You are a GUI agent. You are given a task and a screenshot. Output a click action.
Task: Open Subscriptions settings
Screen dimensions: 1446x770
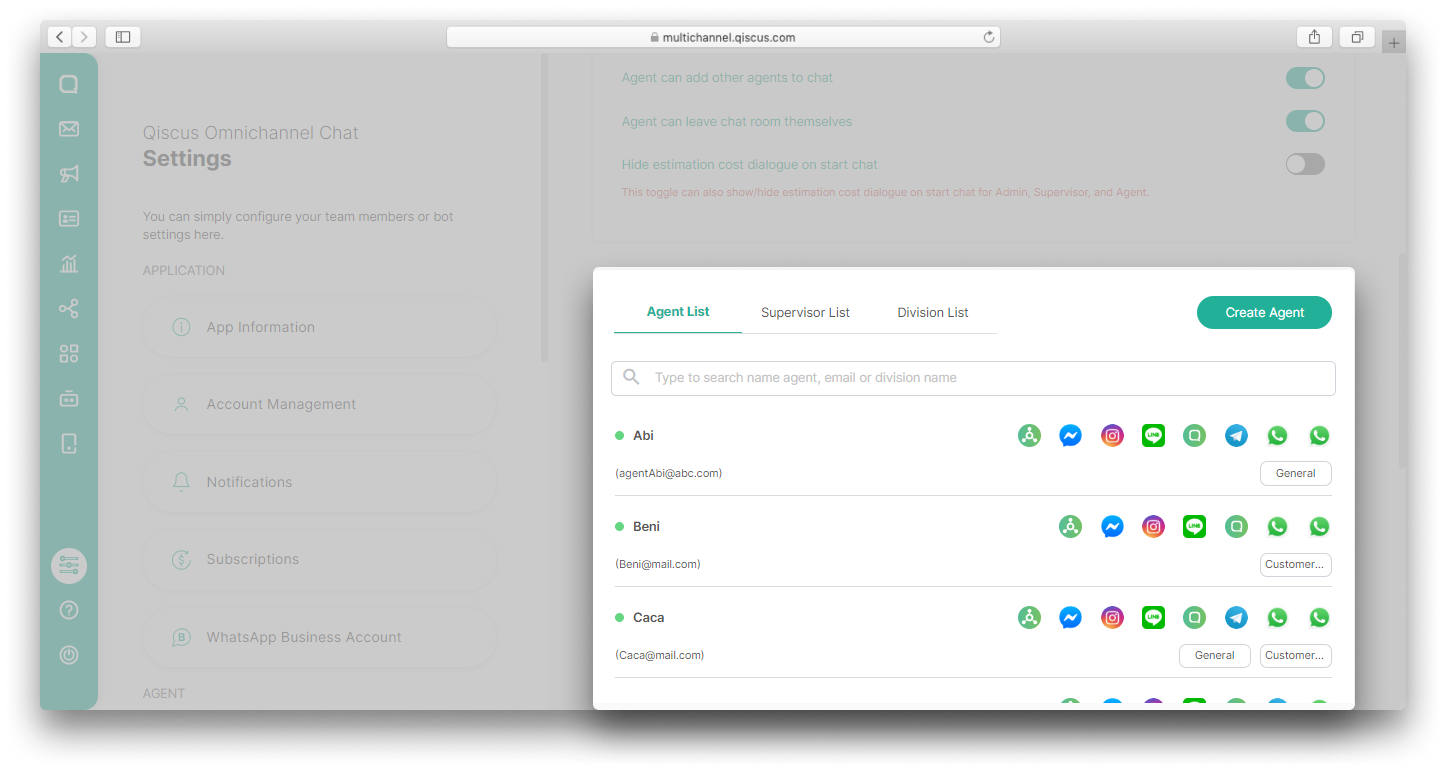tap(320, 559)
